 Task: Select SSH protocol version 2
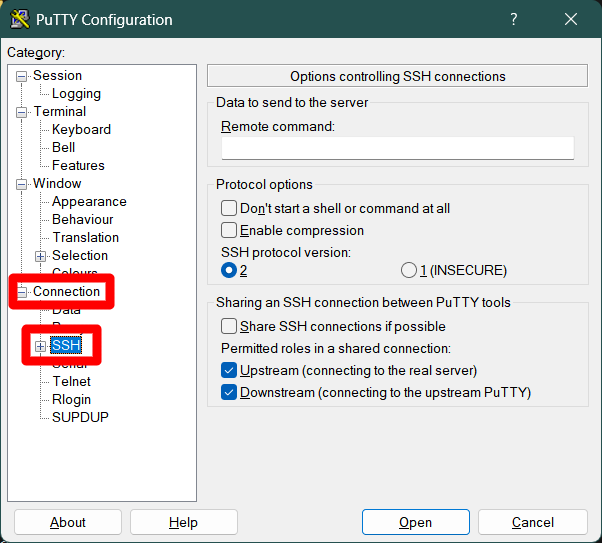229,270
